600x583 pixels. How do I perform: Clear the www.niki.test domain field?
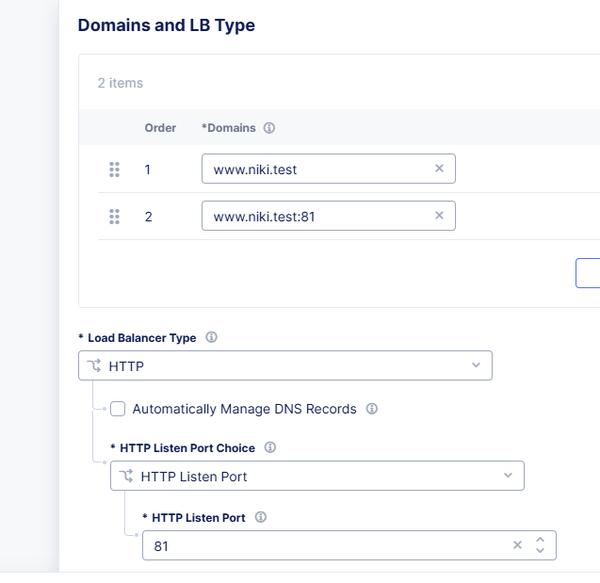click(439, 169)
